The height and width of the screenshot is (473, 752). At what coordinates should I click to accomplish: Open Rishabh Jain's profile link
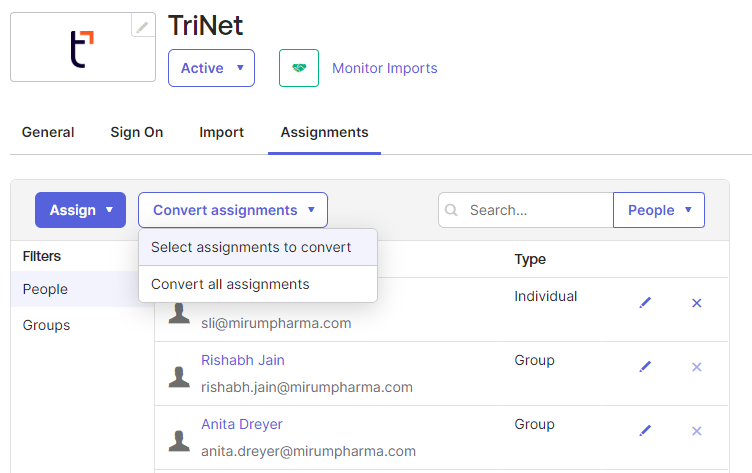pos(243,360)
